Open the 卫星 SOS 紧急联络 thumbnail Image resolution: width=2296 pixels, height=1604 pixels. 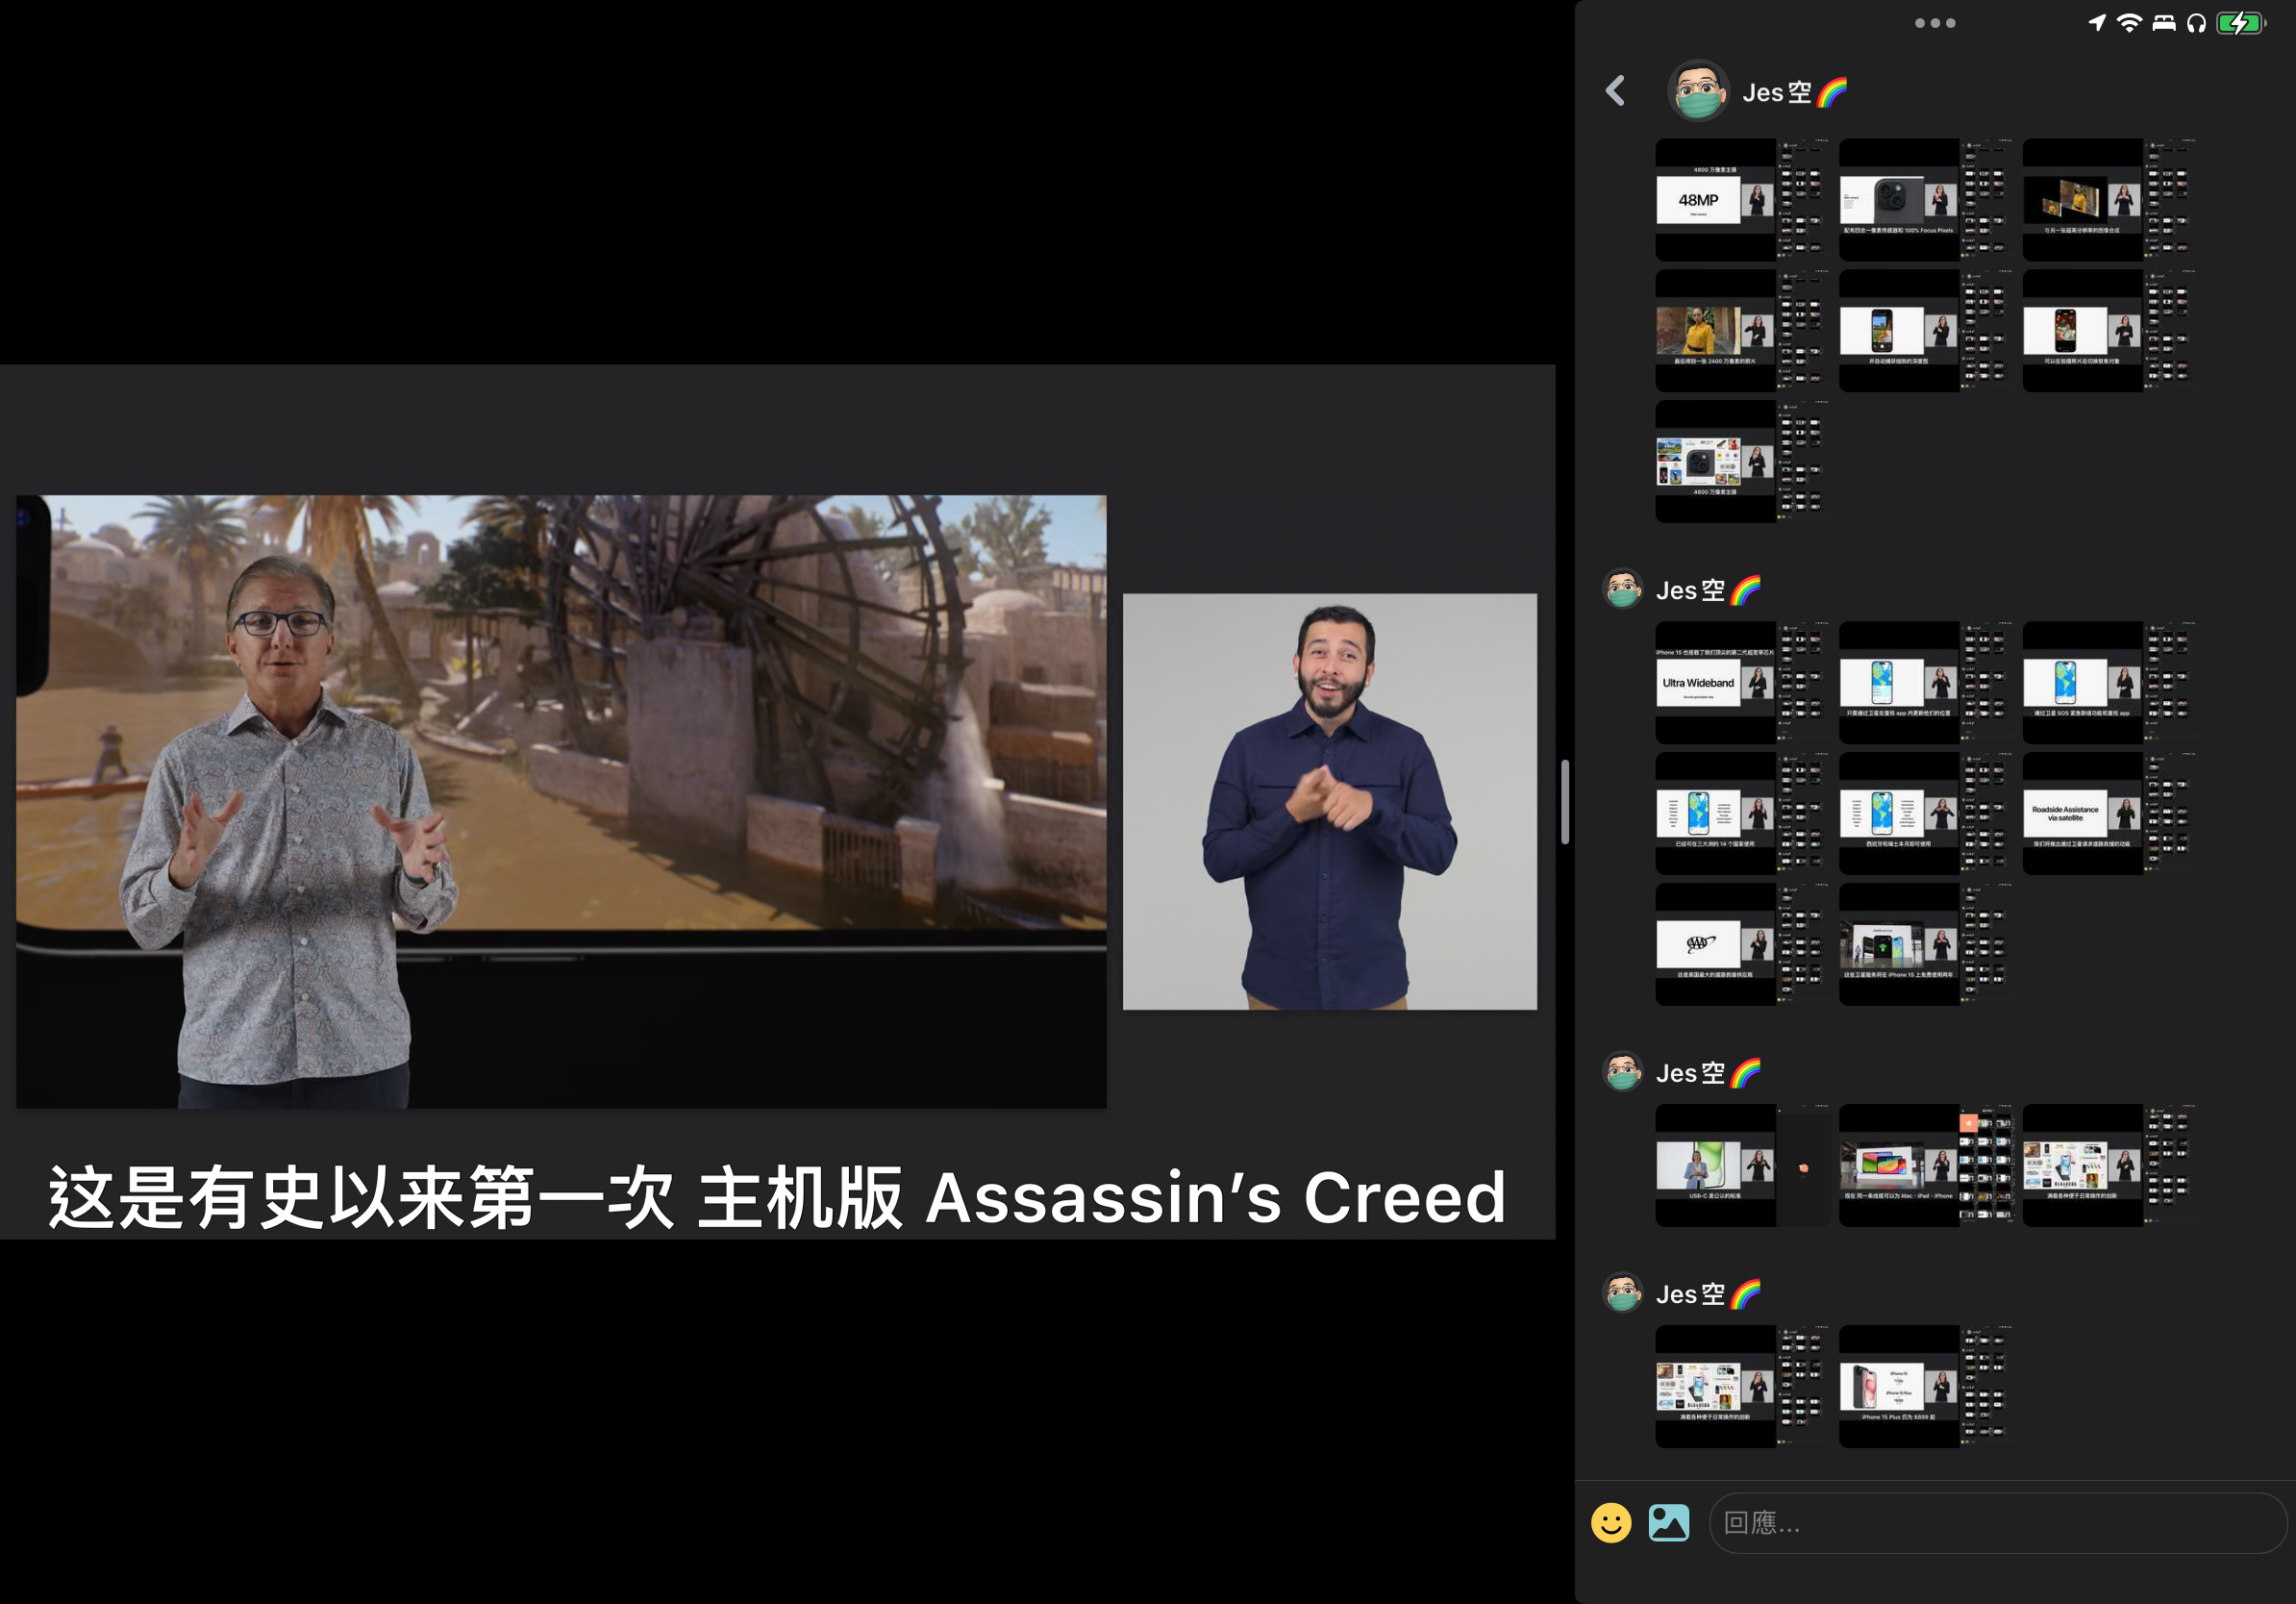(x=2109, y=683)
